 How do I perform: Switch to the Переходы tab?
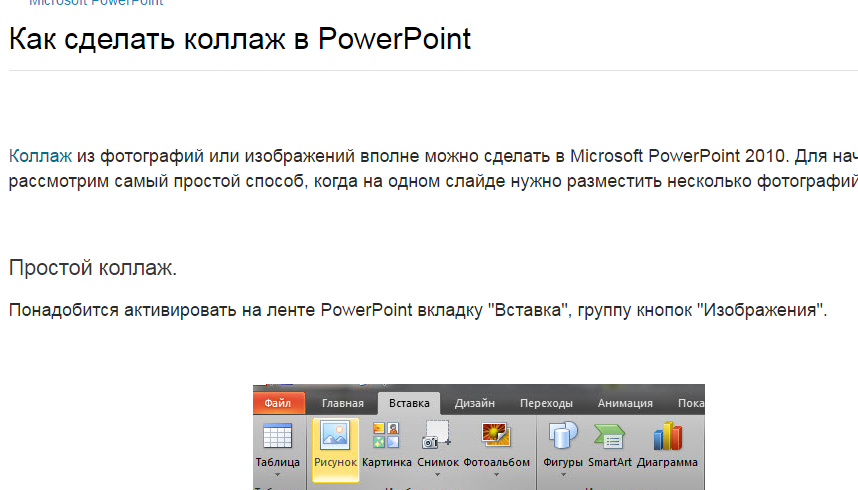click(x=546, y=403)
